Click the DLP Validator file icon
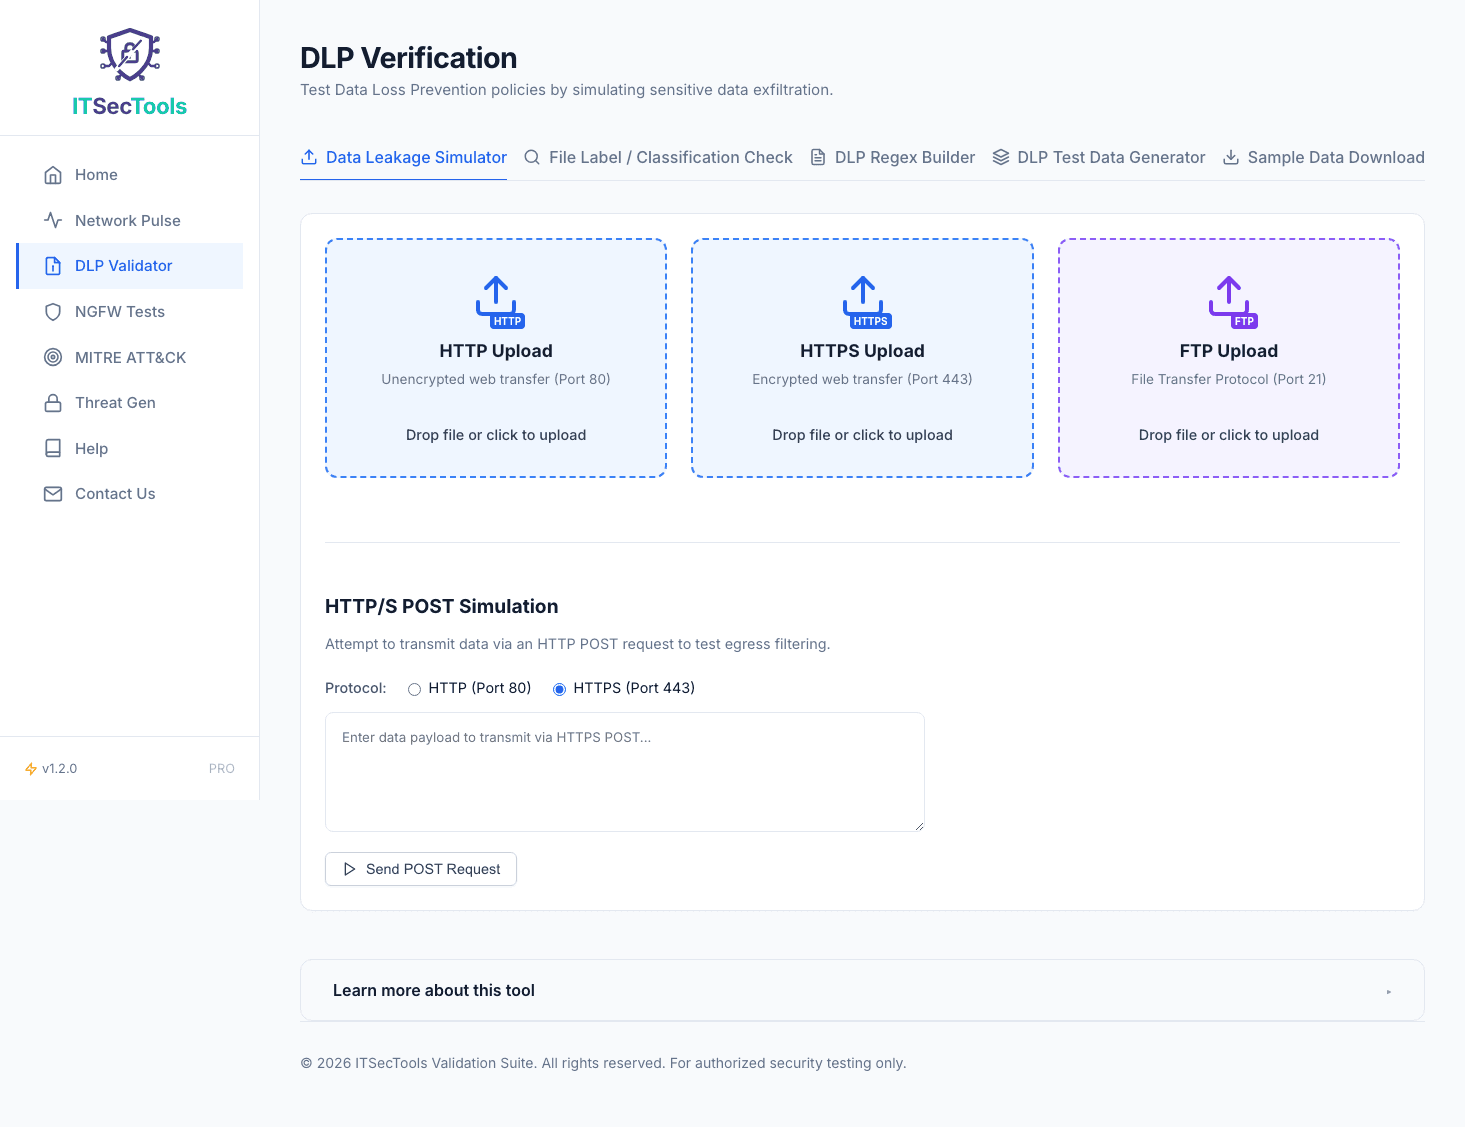1465x1127 pixels. 53,266
